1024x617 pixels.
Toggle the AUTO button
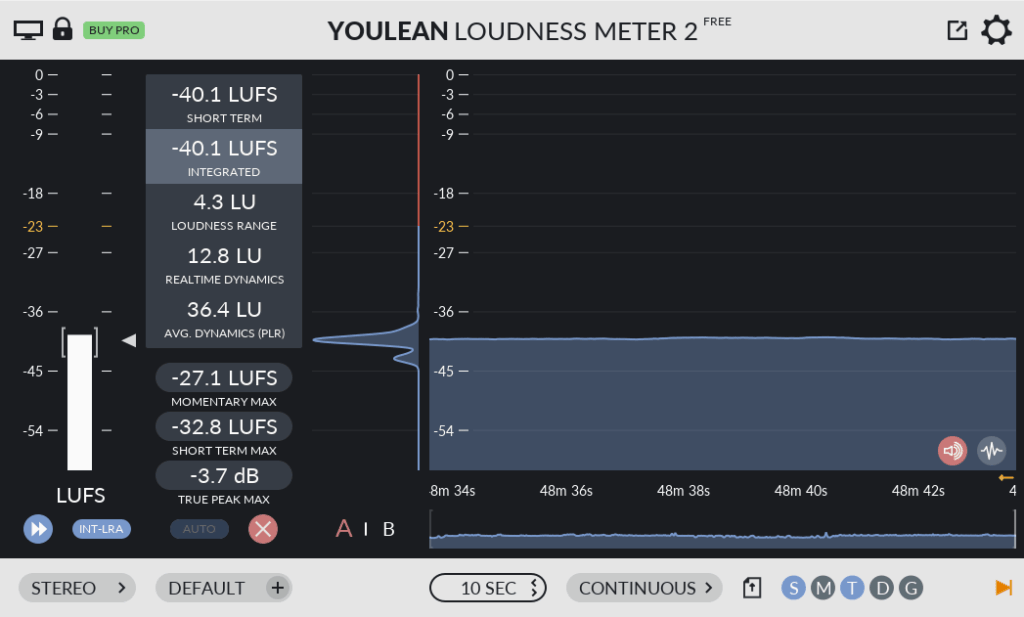click(x=199, y=529)
